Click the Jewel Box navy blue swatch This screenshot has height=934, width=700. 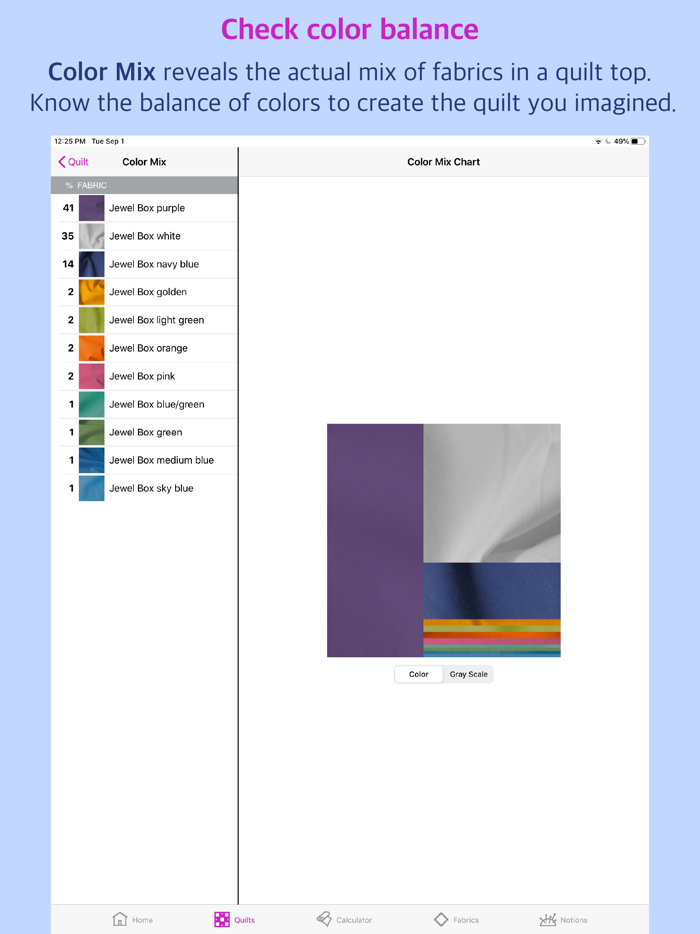(x=92, y=264)
